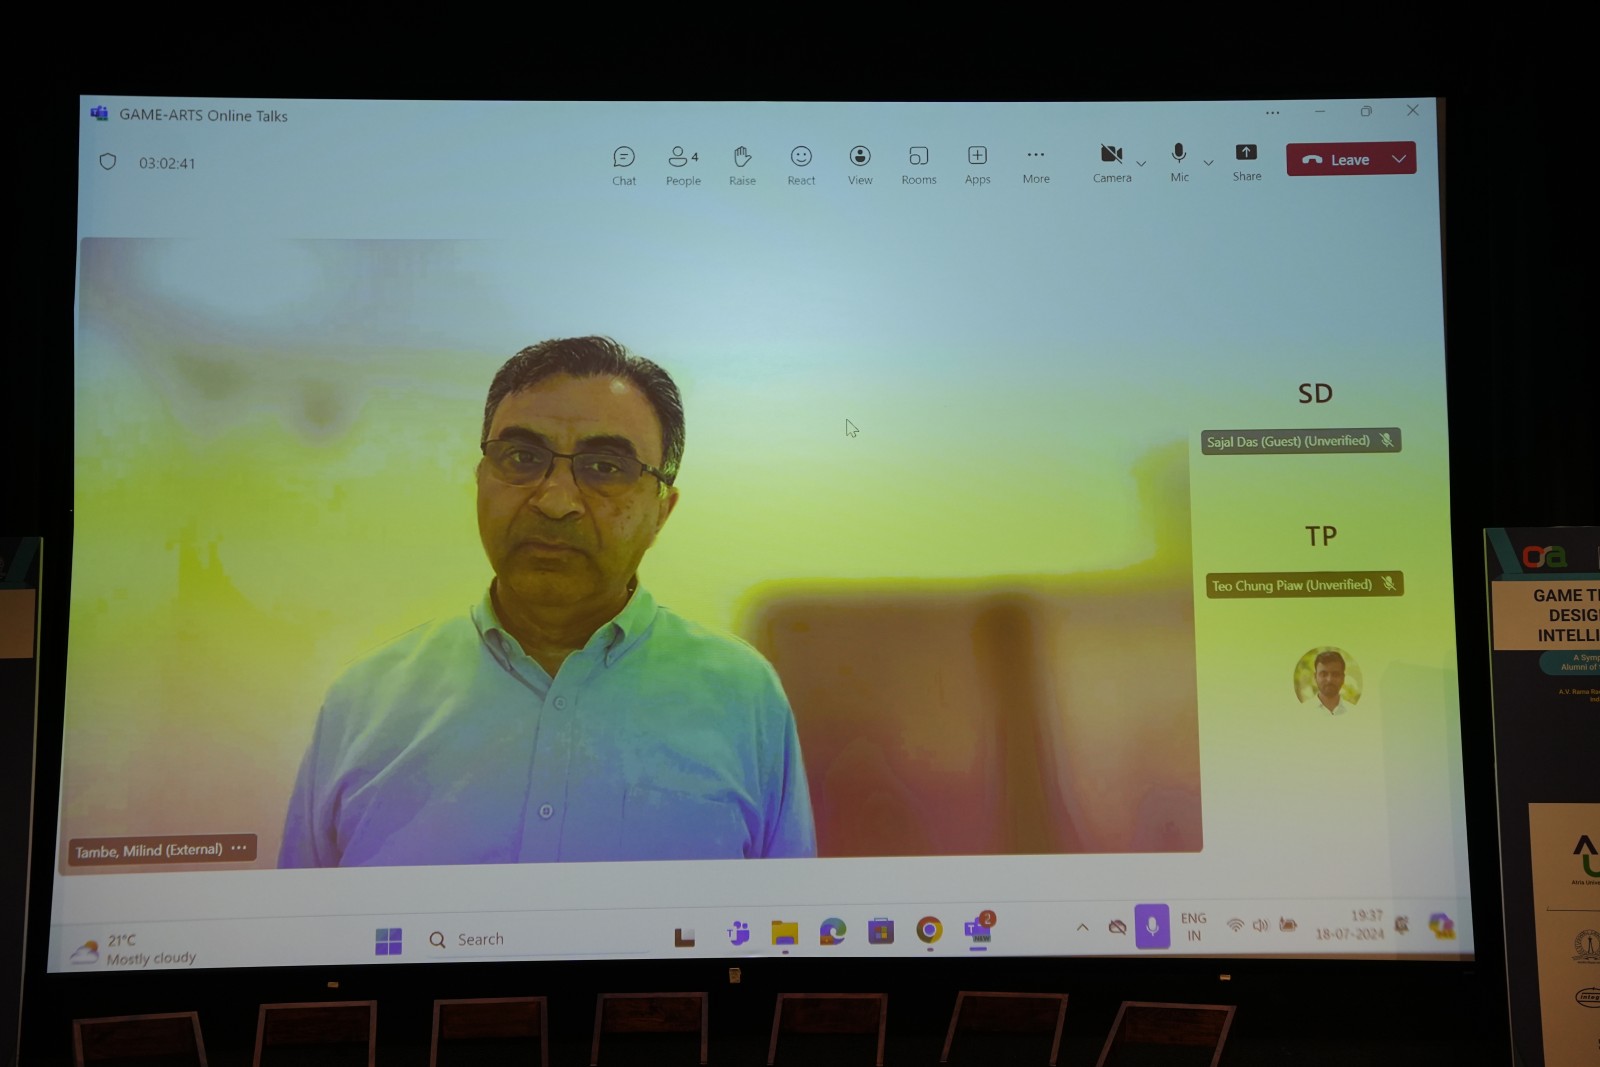Raise your hand in the meeting
The width and height of the screenshot is (1600, 1067).
[742, 165]
